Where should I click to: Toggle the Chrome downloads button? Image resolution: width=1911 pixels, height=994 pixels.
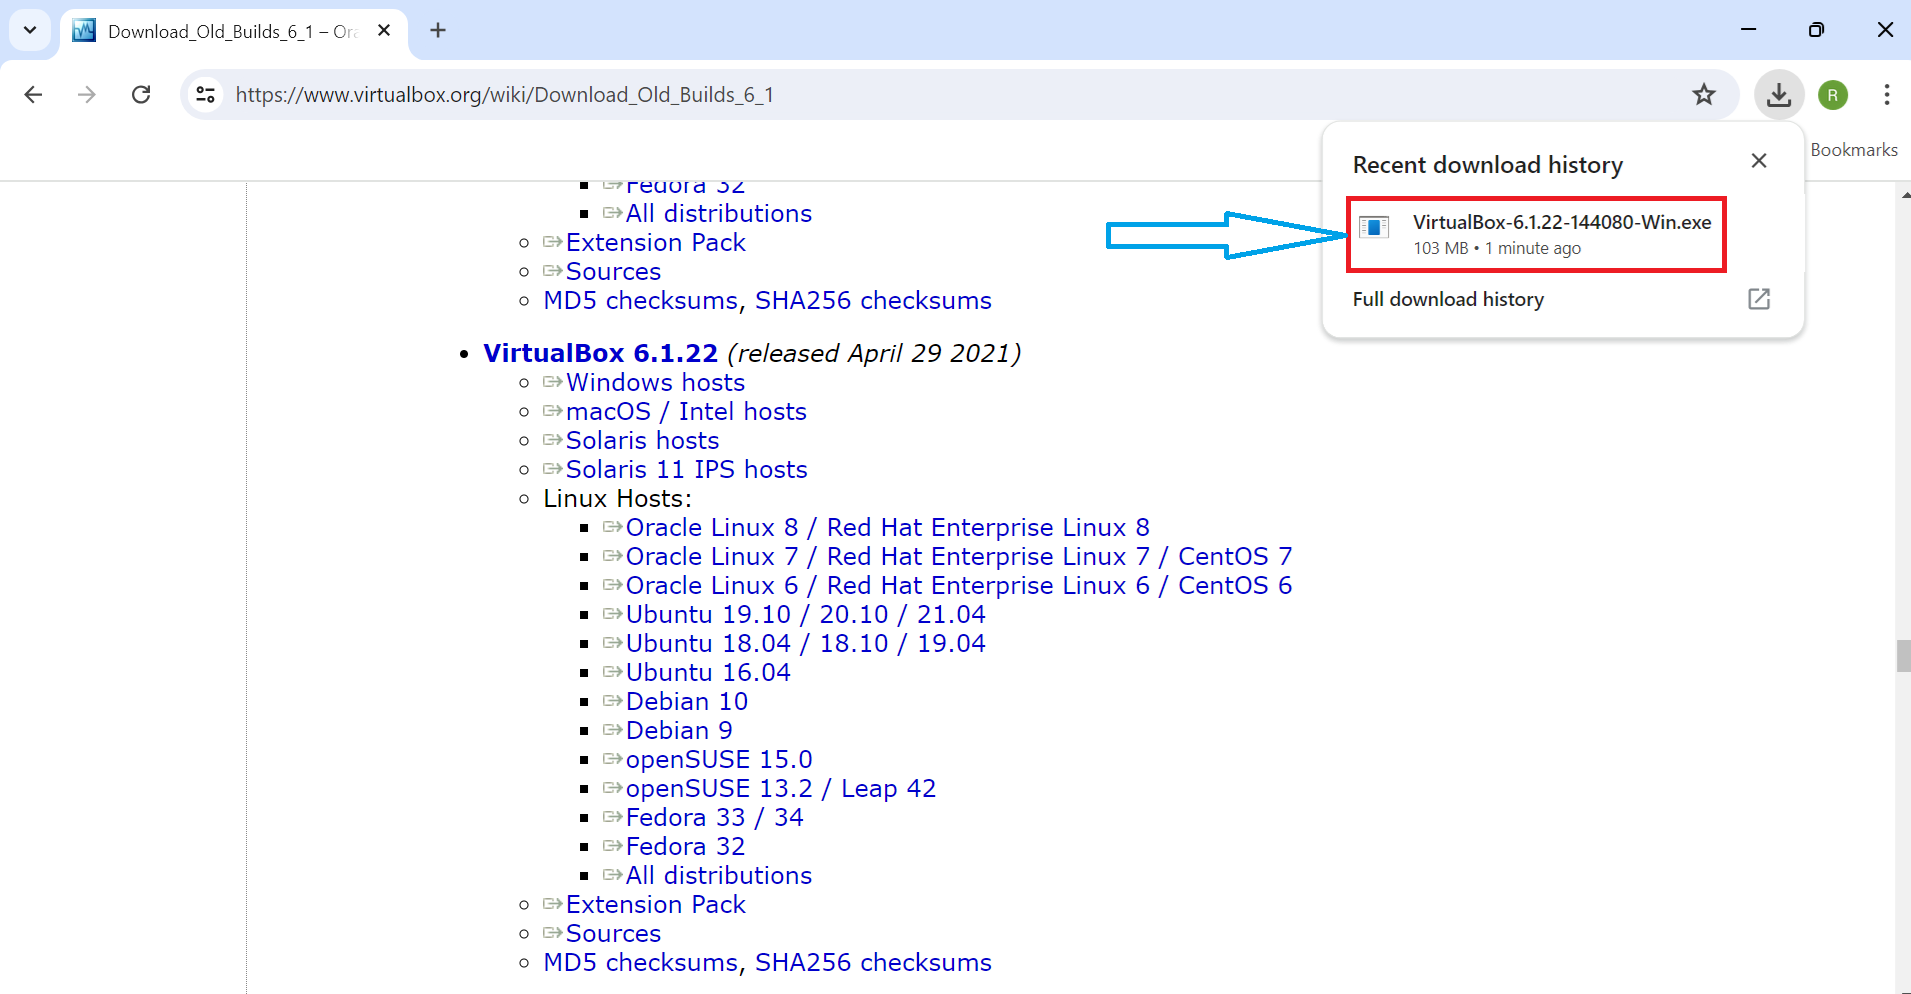tap(1779, 94)
